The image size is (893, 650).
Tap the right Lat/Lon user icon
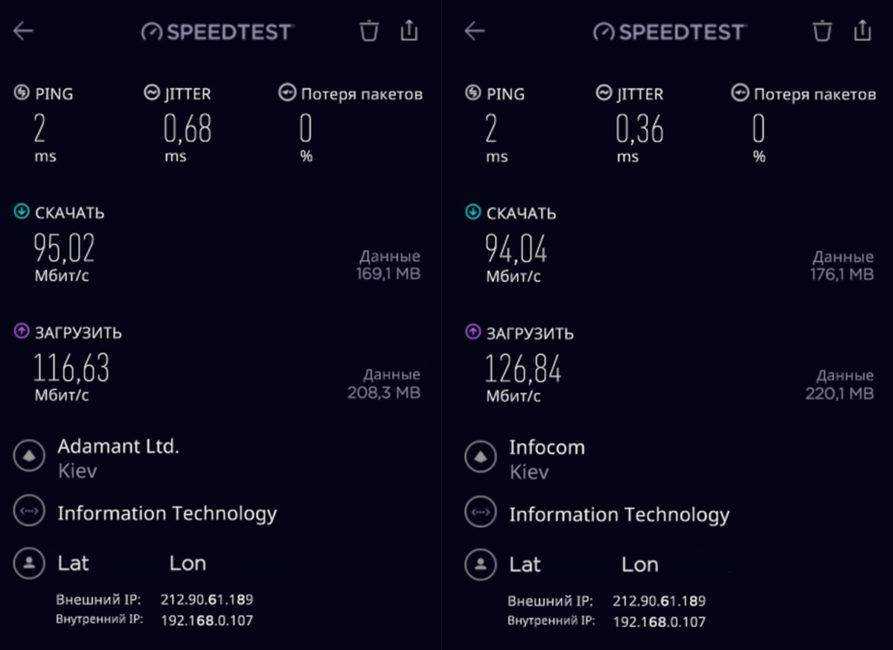481,564
